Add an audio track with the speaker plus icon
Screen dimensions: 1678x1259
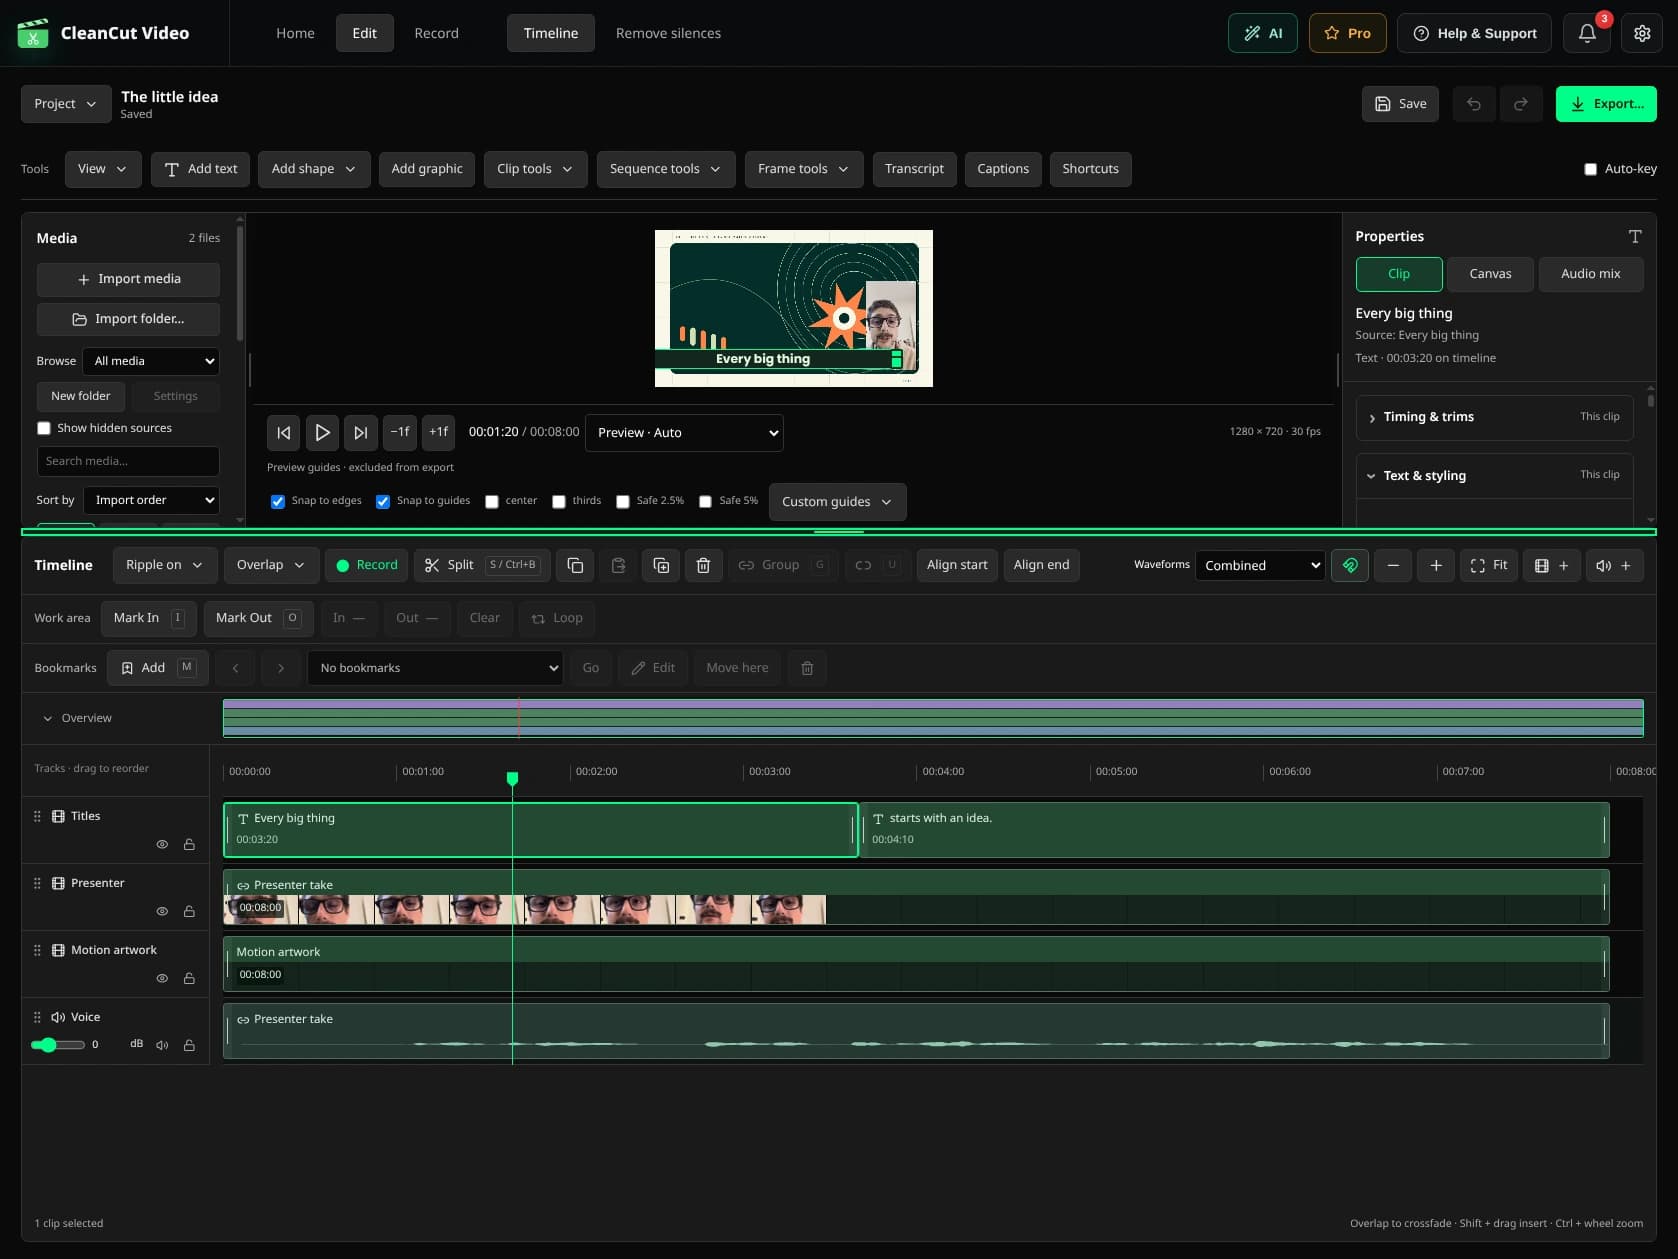[1614, 565]
